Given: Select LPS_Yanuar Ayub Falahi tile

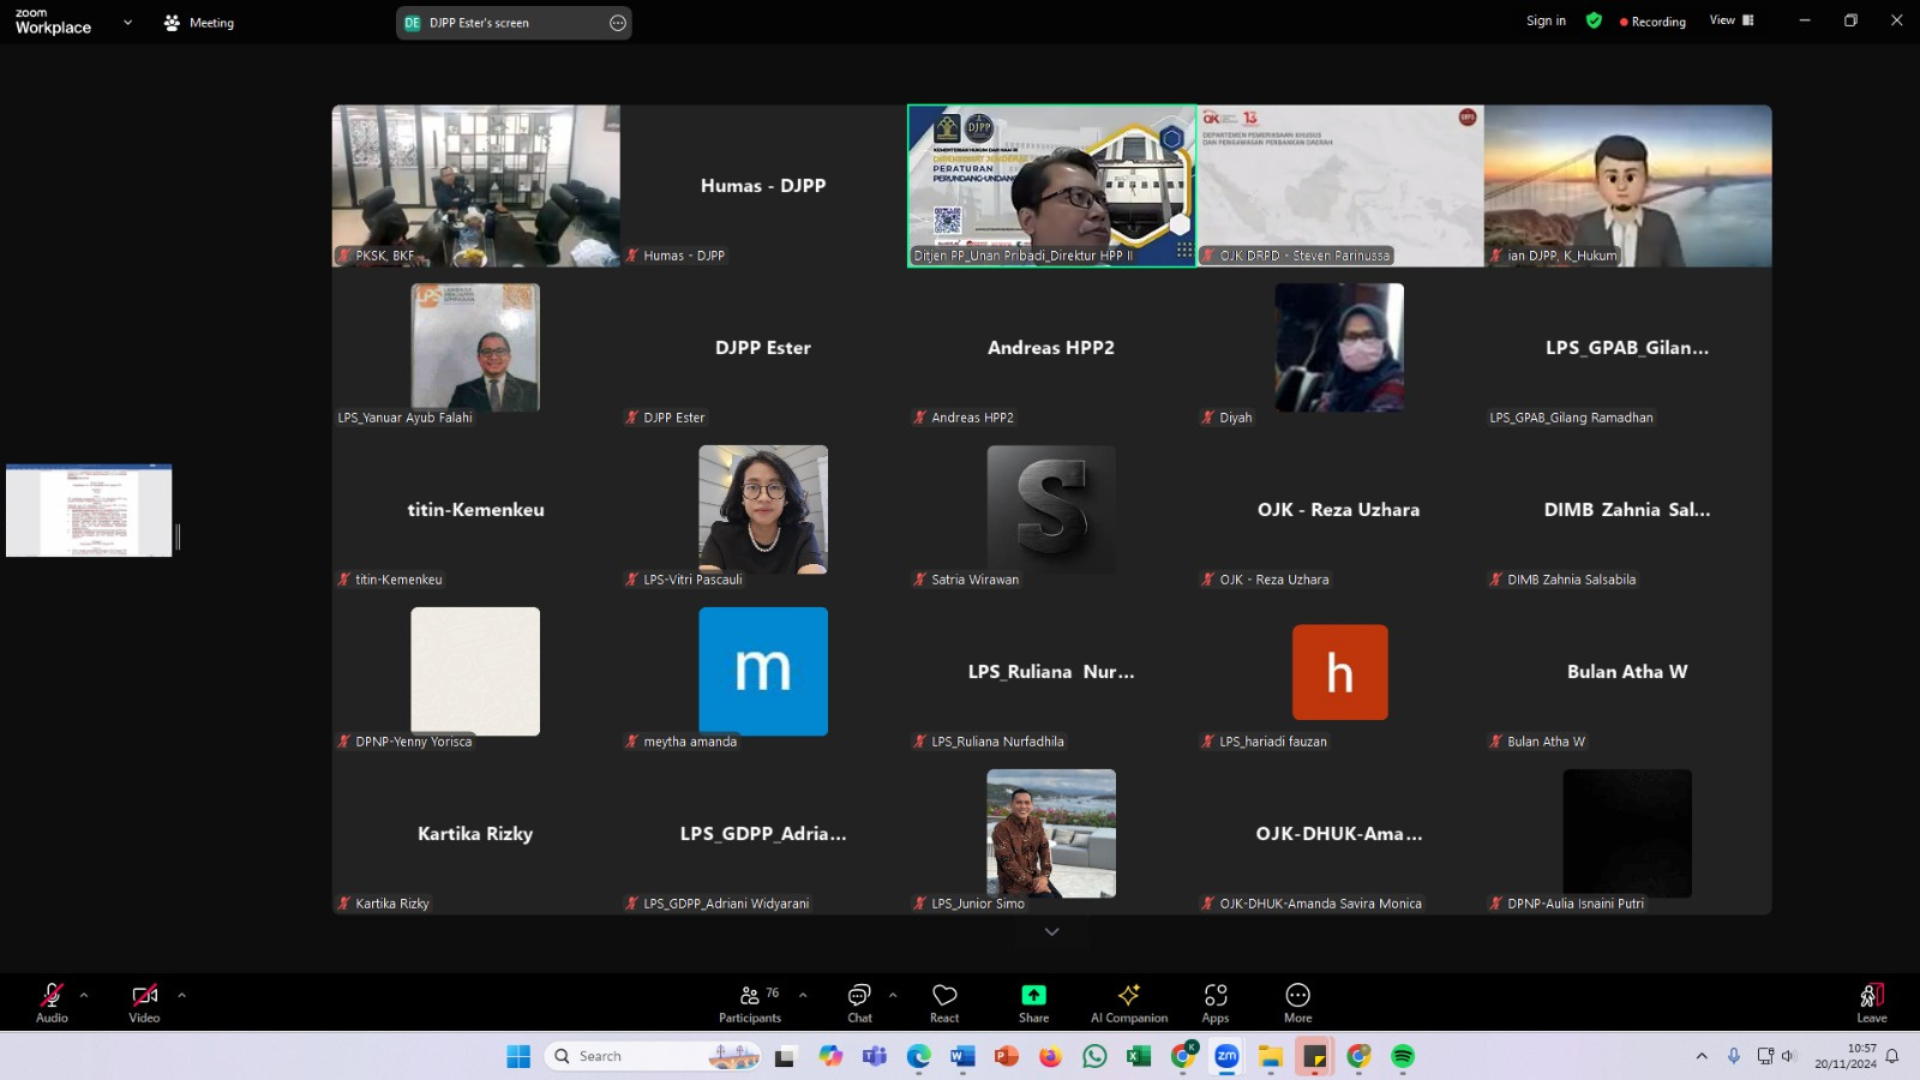Looking at the screenshot, I should click(x=476, y=348).
